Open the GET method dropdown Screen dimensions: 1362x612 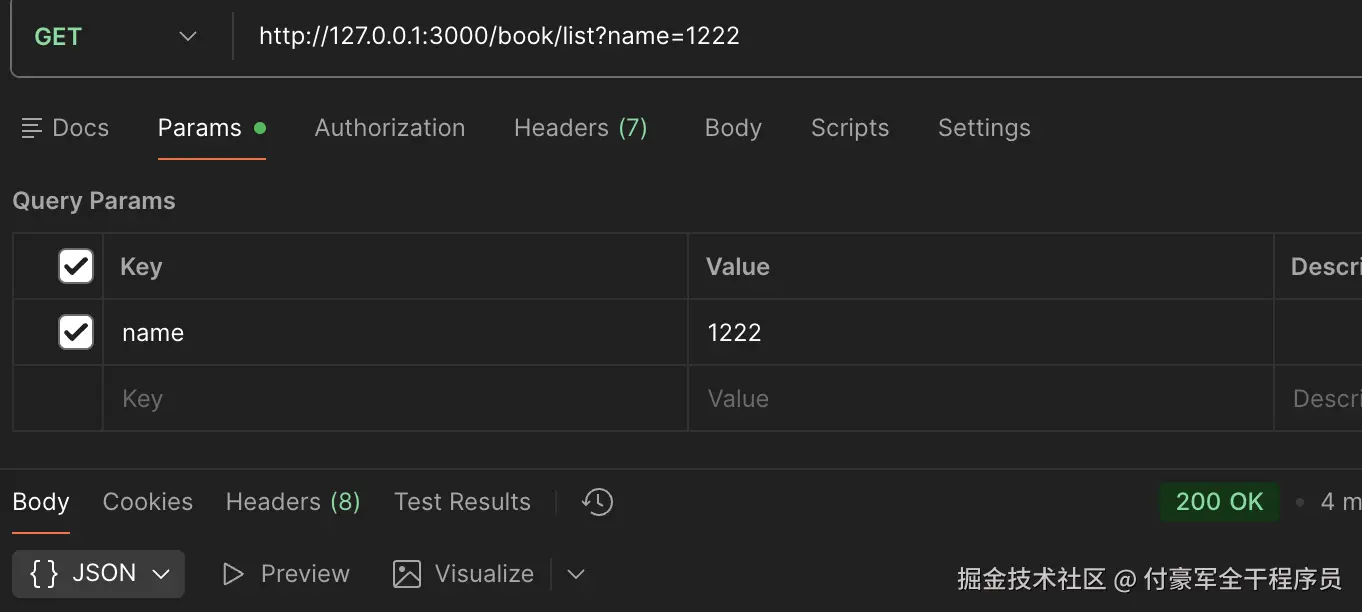tap(116, 37)
